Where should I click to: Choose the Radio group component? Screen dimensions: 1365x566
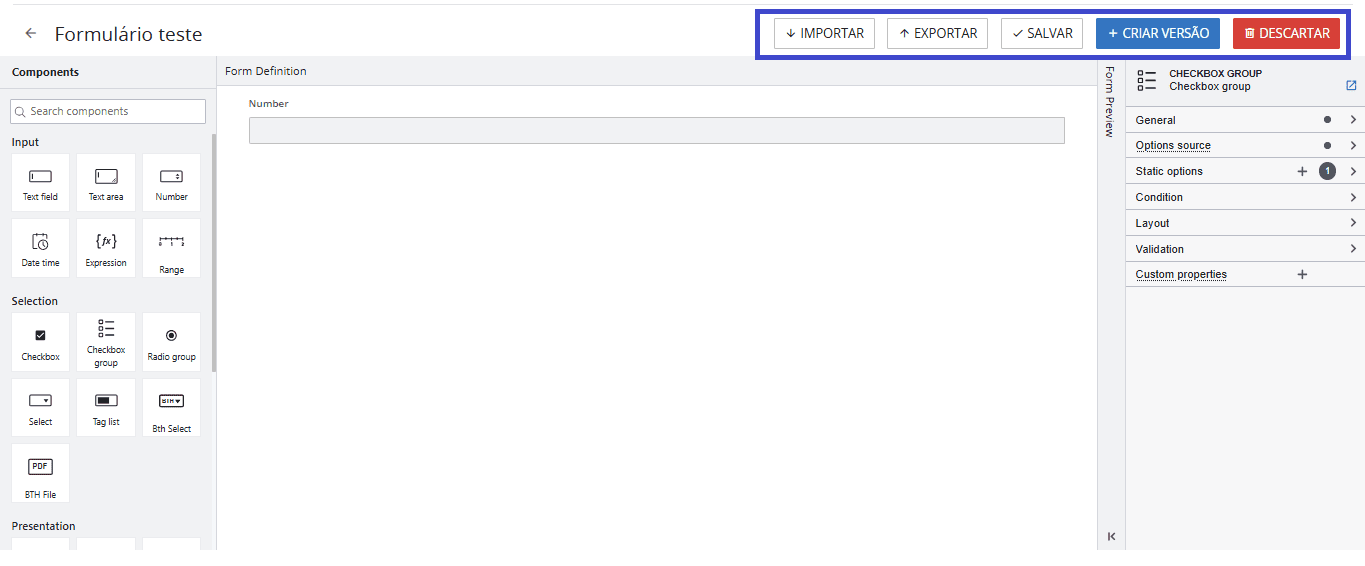(171, 342)
